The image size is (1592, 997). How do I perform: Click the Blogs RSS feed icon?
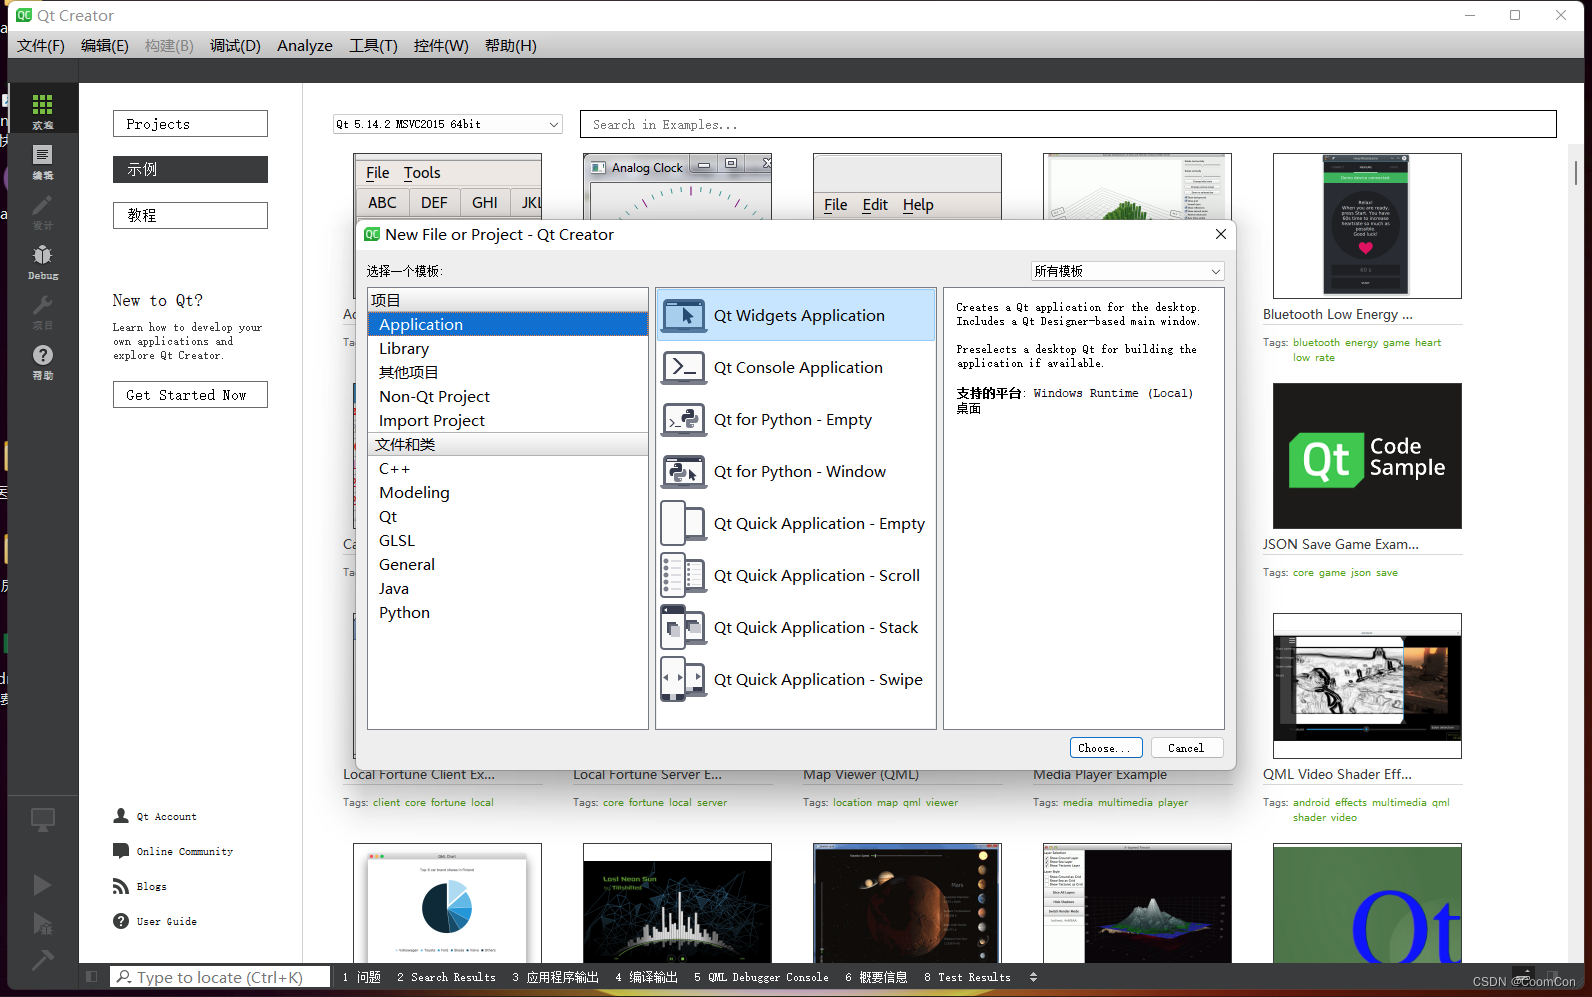tap(121, 886)
